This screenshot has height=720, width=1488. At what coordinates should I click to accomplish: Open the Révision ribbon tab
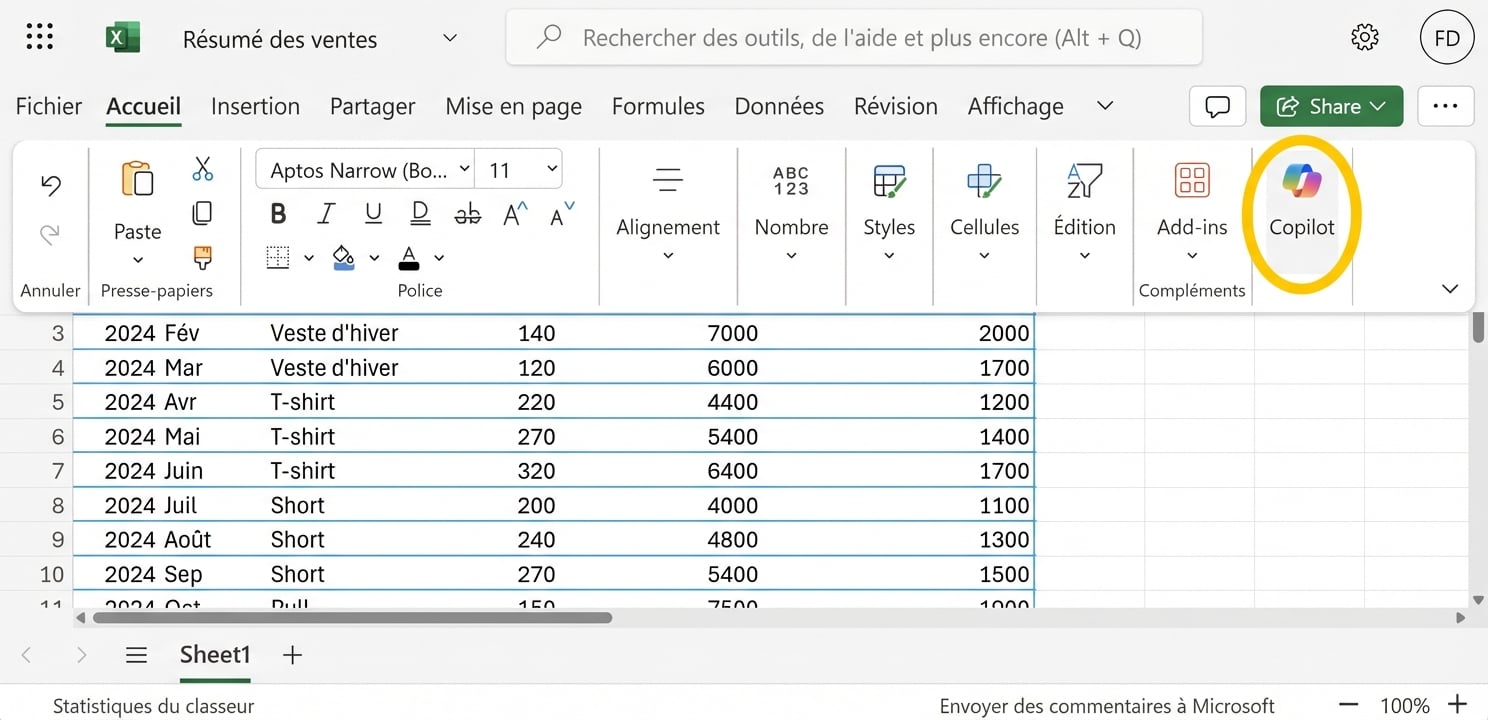pos(894,106)
